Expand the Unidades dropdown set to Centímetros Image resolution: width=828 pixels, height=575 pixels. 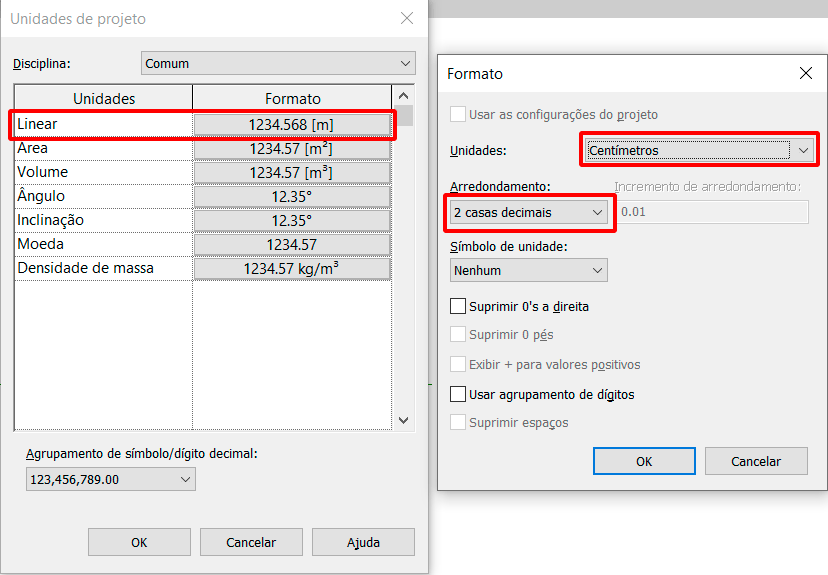[x=700, y=150]
